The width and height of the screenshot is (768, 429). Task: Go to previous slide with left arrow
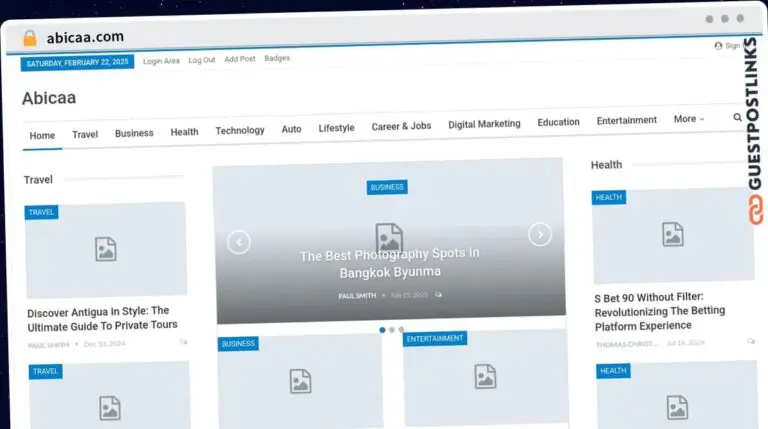(x=238, y=241)
